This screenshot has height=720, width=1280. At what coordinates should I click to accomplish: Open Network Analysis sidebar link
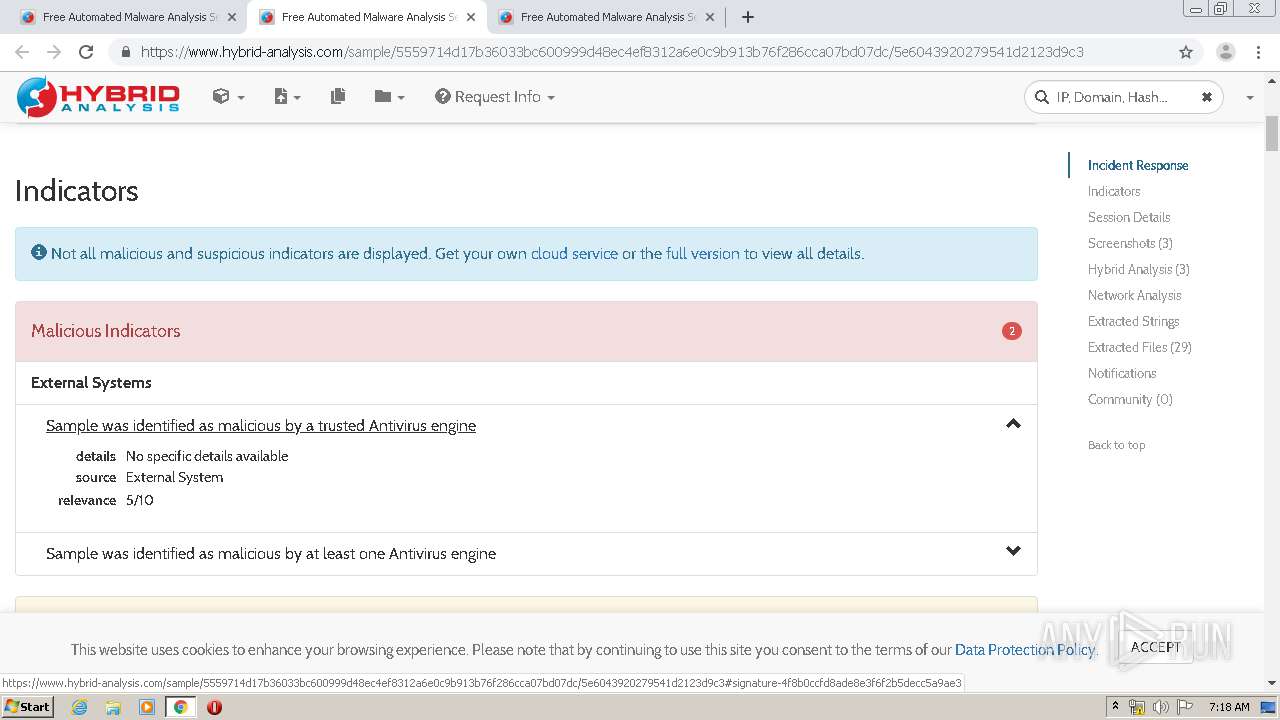1134,295
